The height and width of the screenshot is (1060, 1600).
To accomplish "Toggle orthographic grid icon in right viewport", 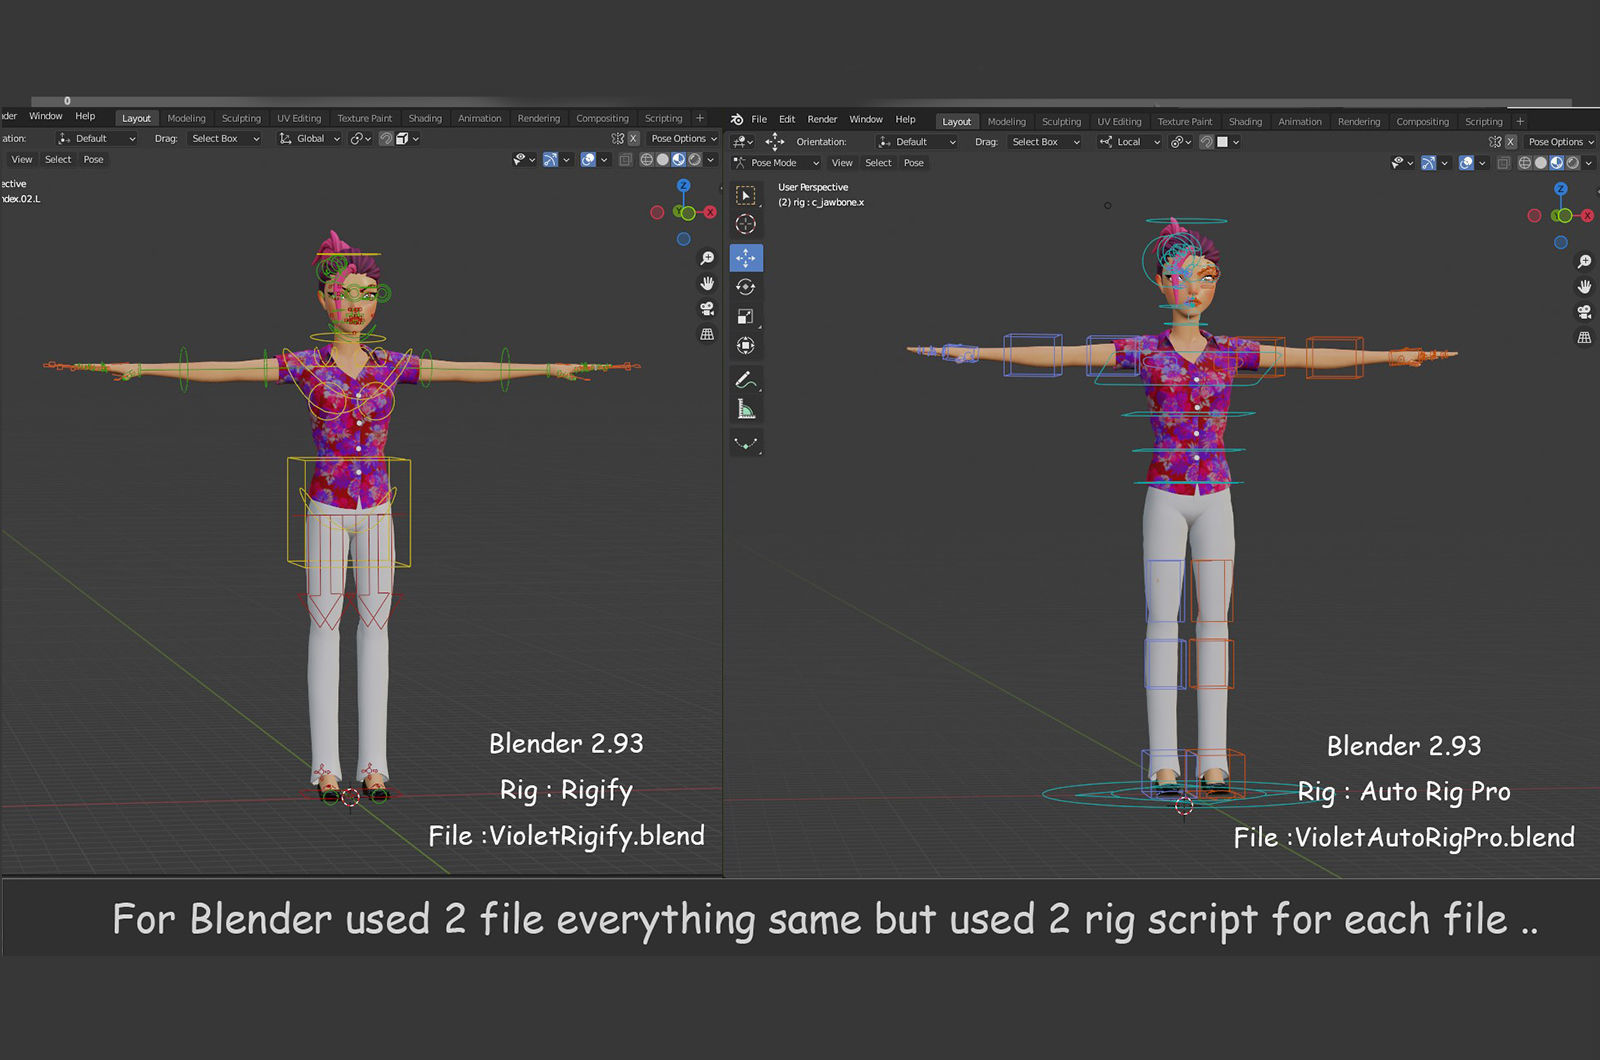I will pos(1584,338).
